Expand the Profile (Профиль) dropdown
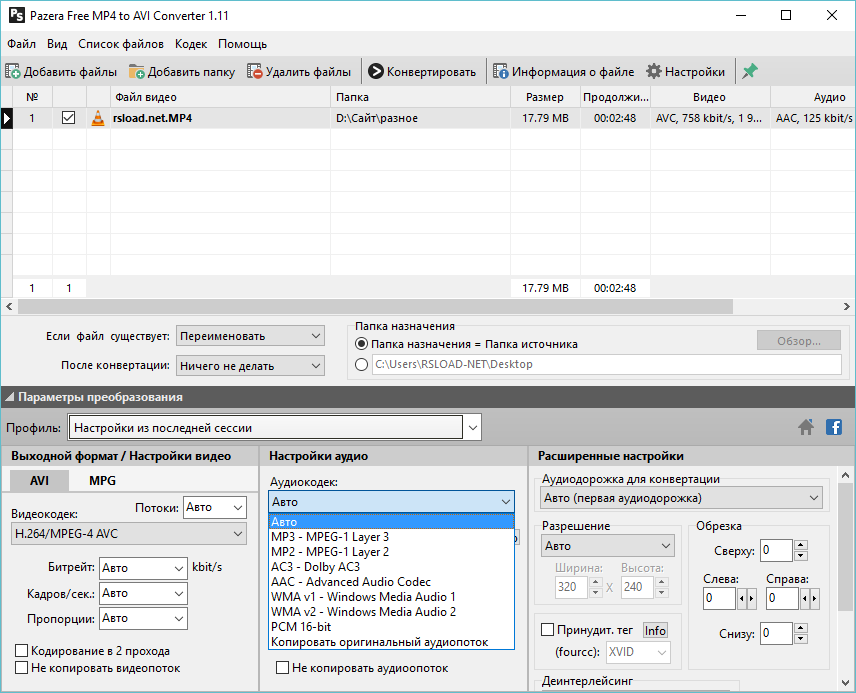856x693 pixels. coord(474,428)
